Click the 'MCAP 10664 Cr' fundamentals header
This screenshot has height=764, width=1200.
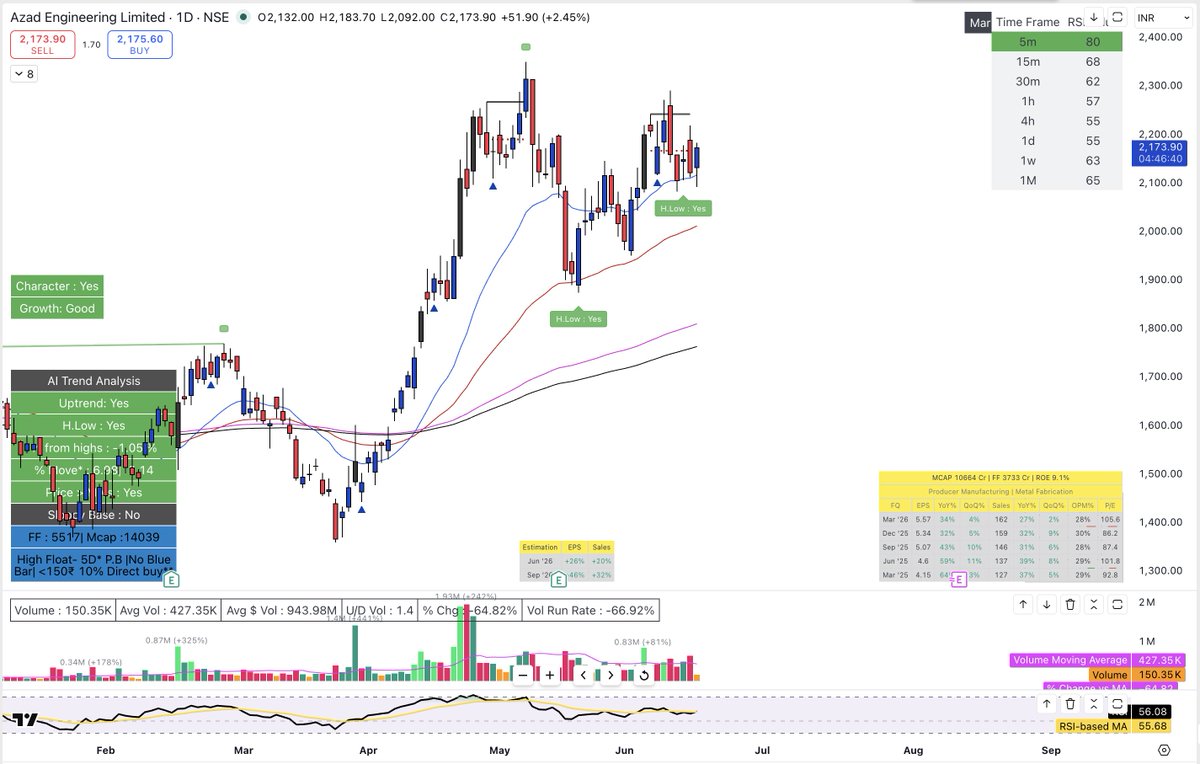coord(1001,478)
